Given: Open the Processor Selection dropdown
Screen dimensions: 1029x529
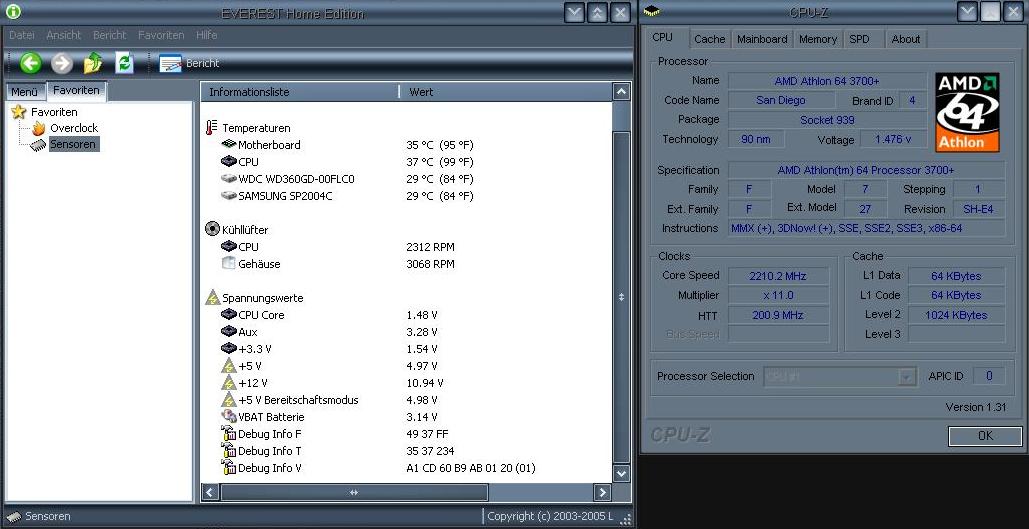Looking at the screenshot, I should point(840,377).
